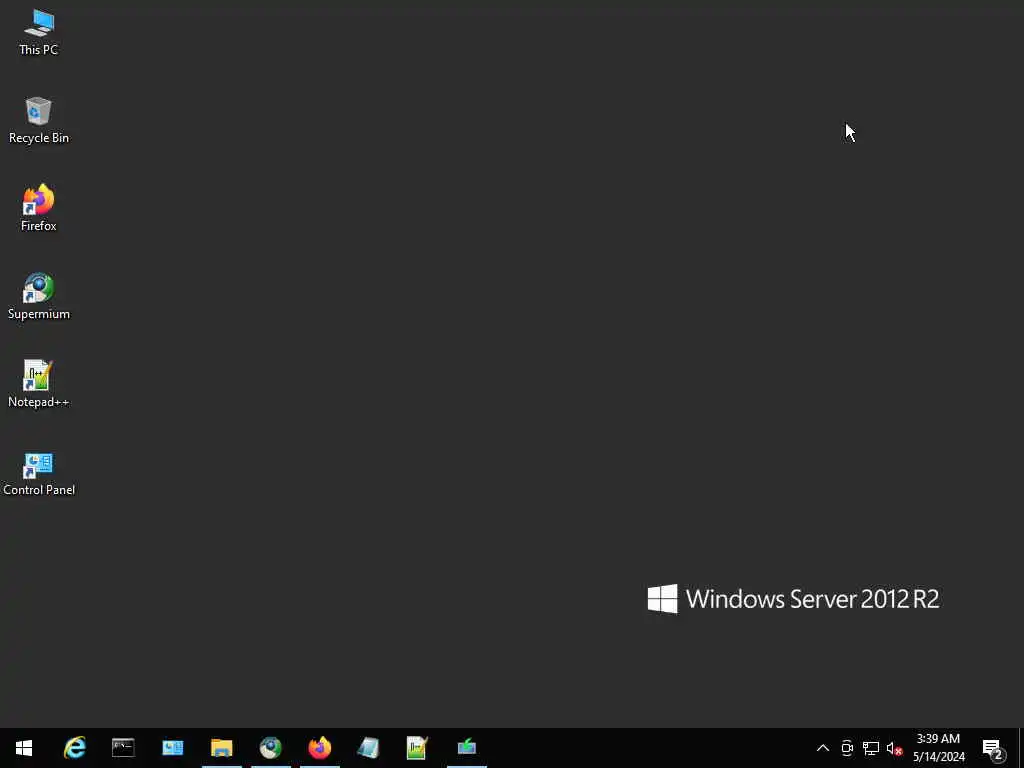Viewport: 1024px width, 768px height.
Task: Launch Internet Explorer from the taskbar
Action: 74,748
